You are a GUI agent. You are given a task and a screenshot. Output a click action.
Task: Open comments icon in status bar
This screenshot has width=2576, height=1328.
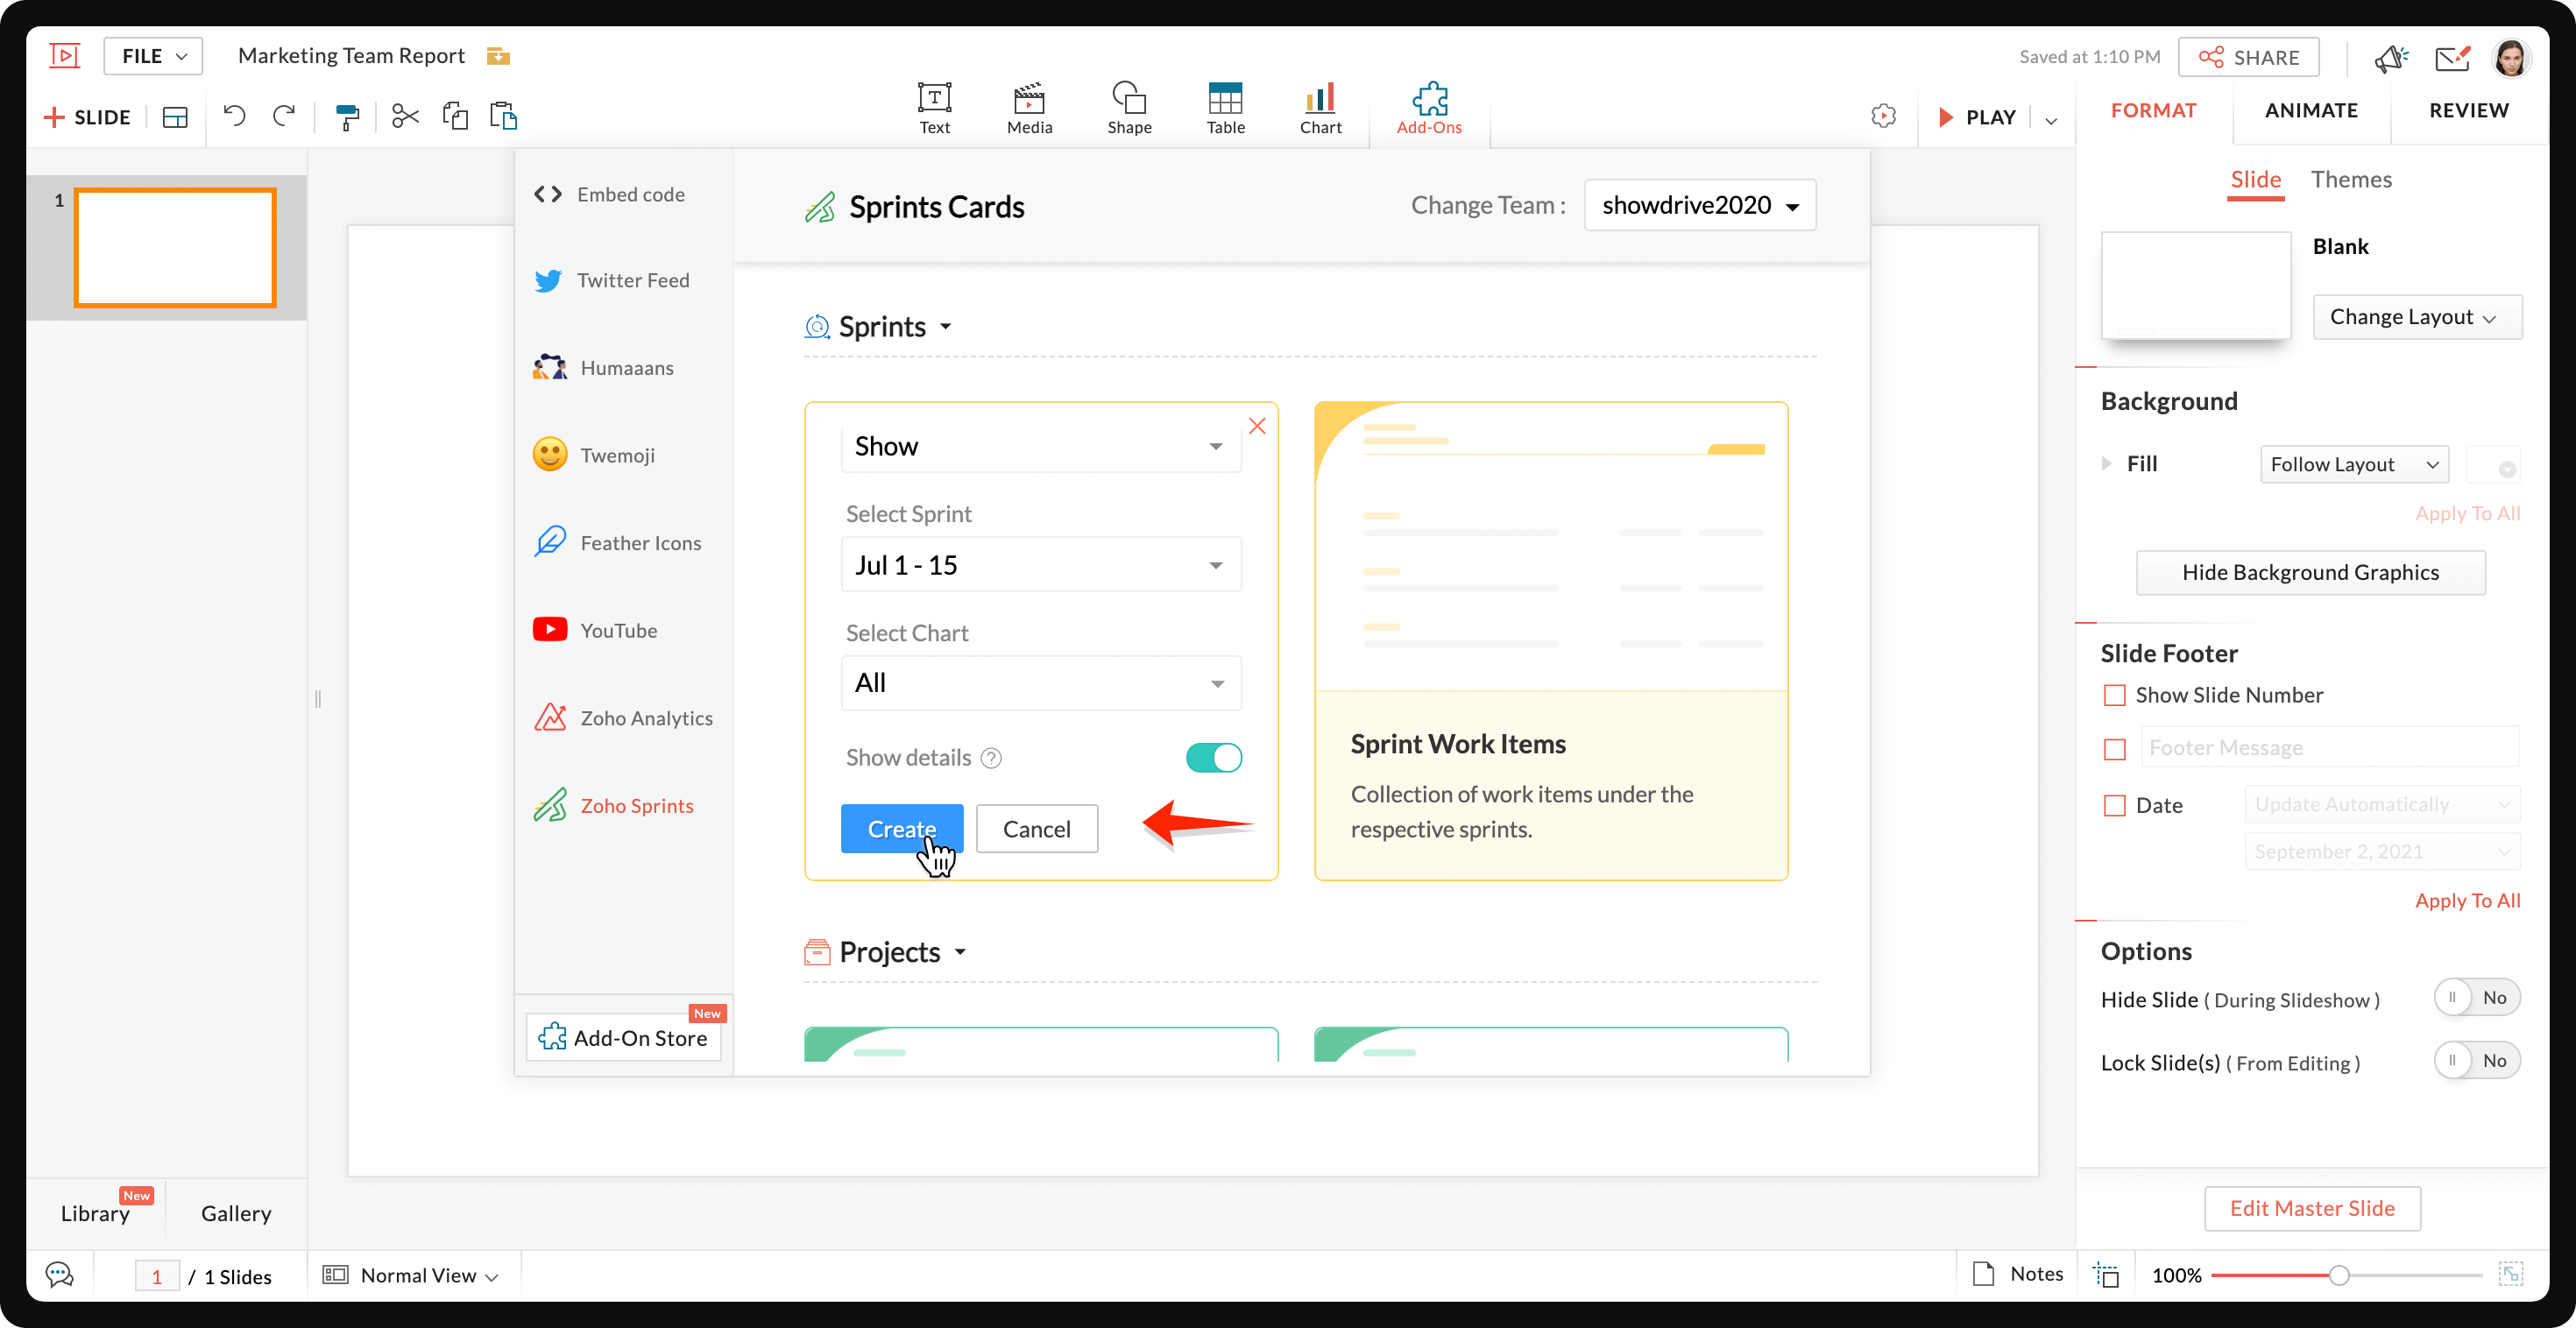coord(60,1275)
